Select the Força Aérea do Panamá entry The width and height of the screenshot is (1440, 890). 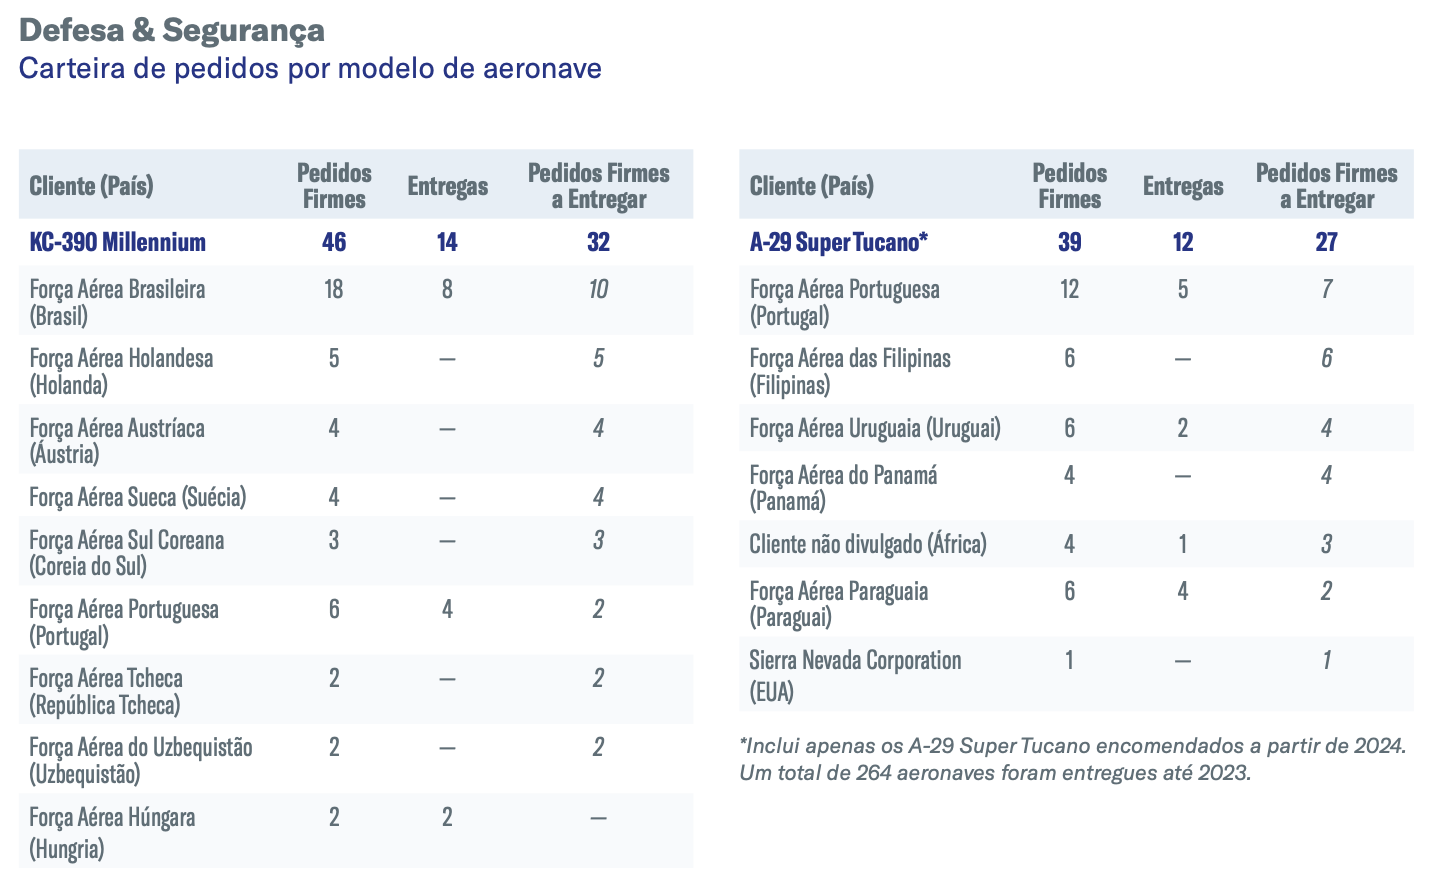coord(843,487)
